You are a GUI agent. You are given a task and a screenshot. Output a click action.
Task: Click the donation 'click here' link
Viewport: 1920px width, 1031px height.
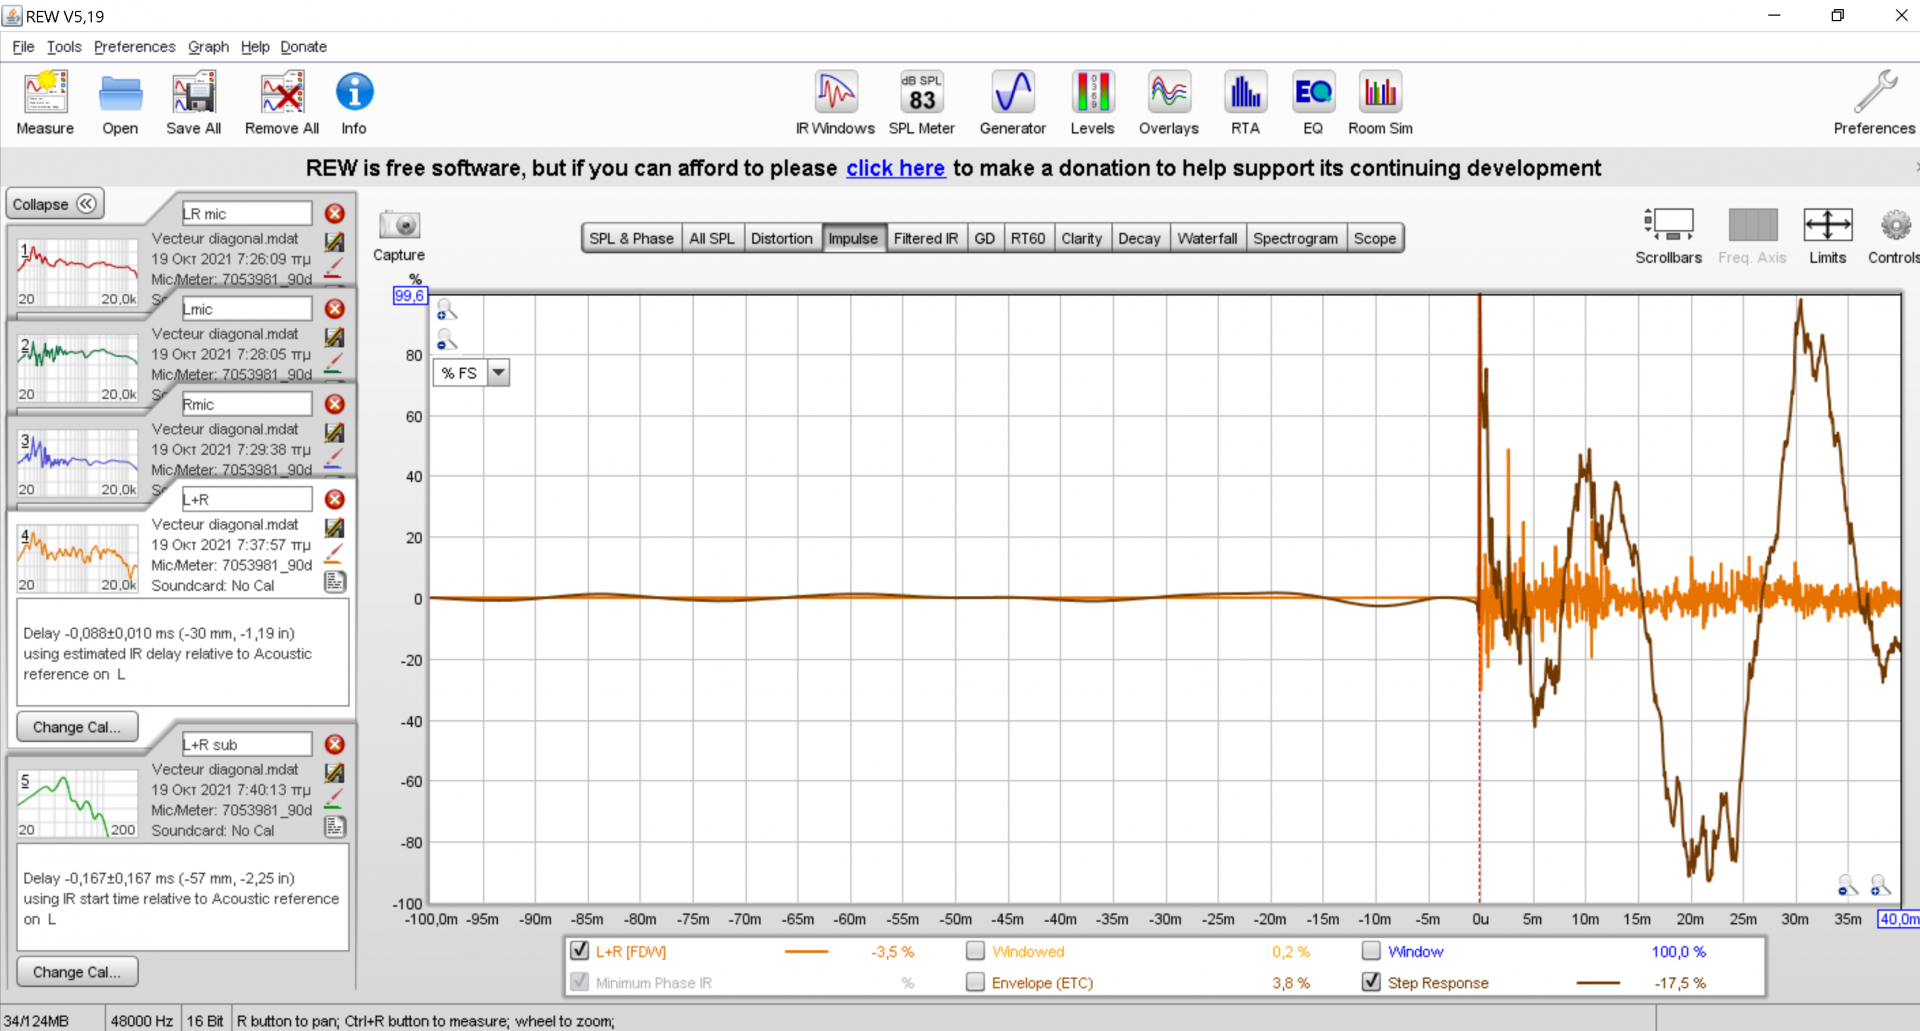(895, 168)
